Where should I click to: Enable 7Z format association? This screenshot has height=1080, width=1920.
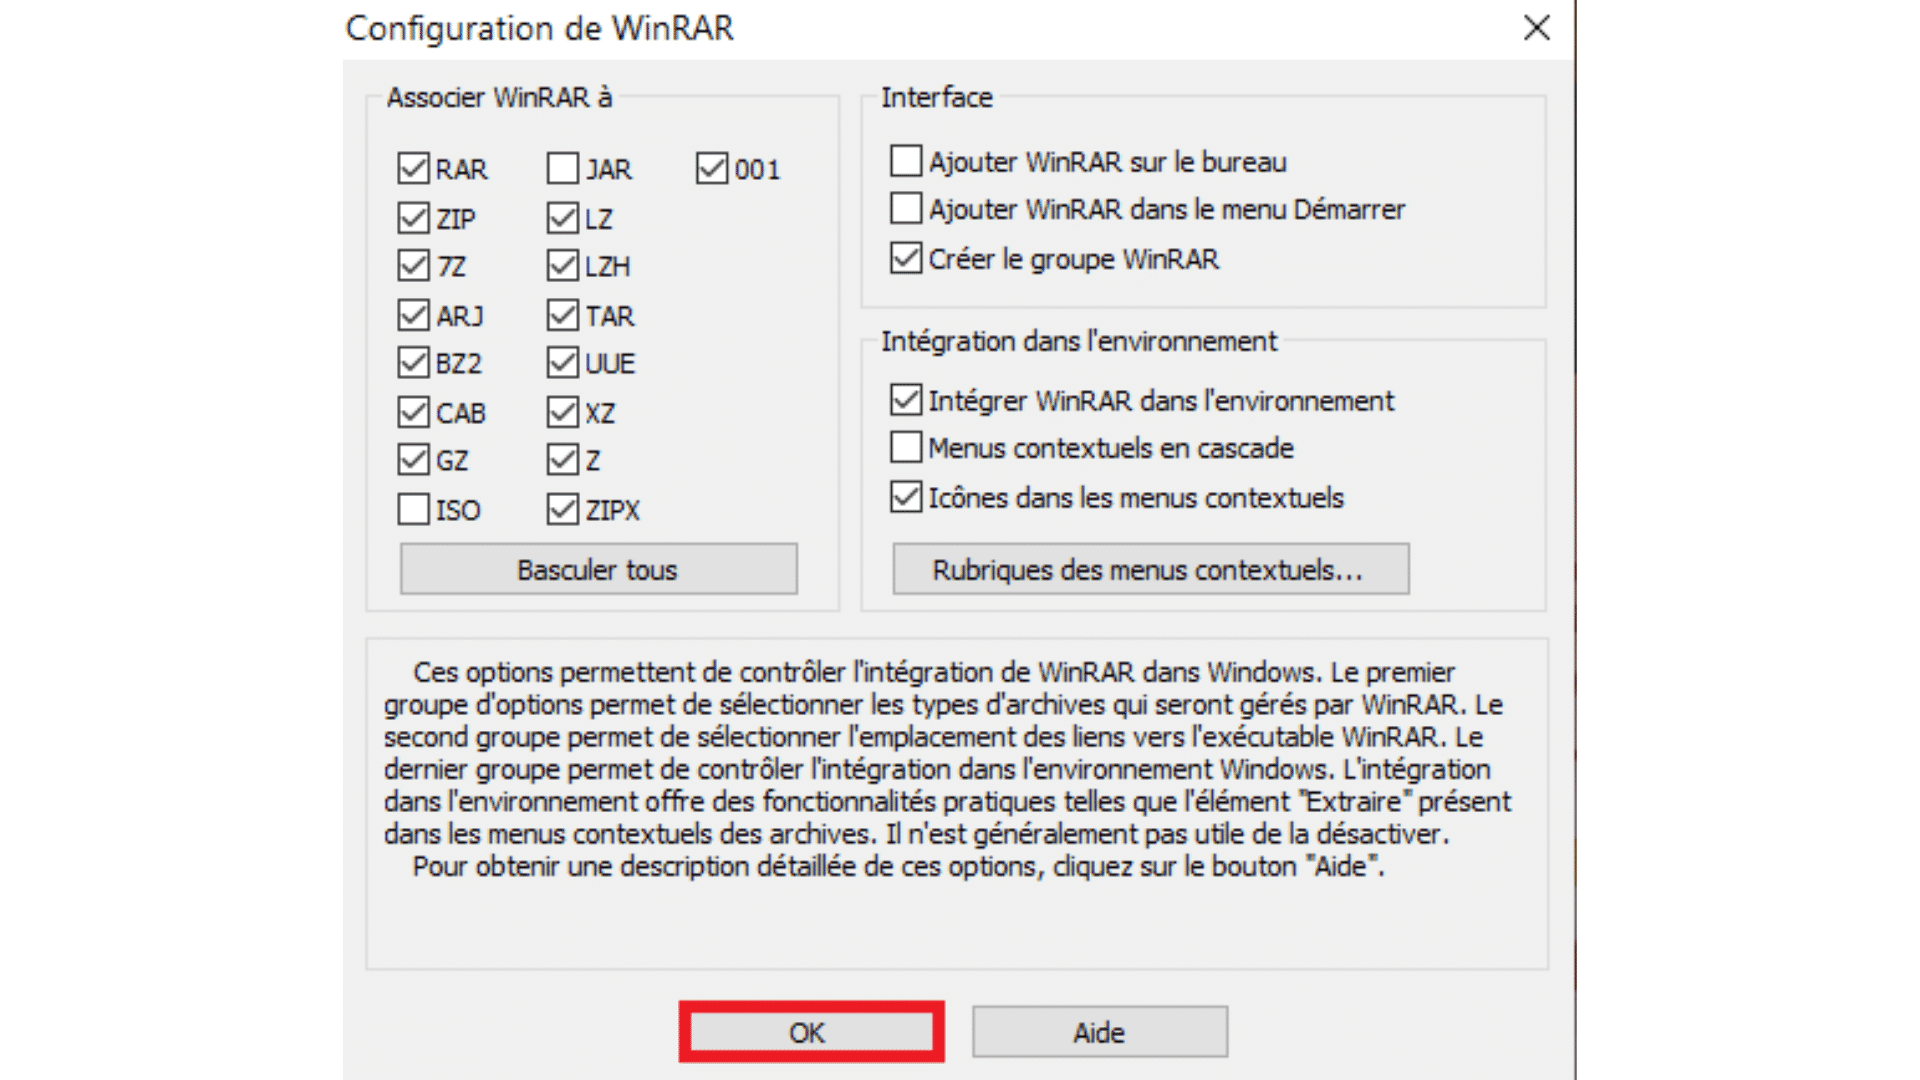413,265
